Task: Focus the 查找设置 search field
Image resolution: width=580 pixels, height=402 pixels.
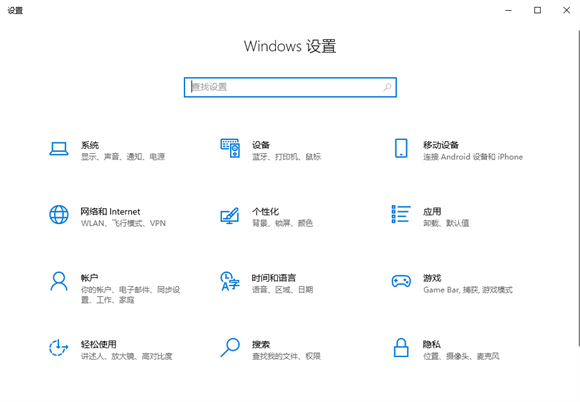Action: tap(290, 87)
